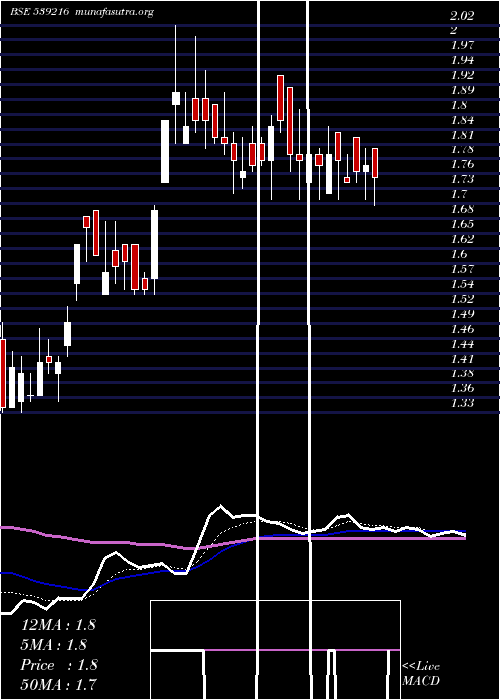
Task: Click the 1.38 price axis label
Action: [462, 373]
